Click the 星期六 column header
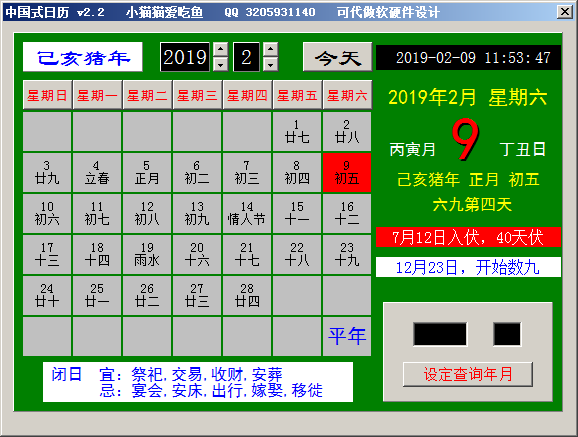The width and height of the screenshot is (578, 437). pyautogui.click(x=347, y=95)
